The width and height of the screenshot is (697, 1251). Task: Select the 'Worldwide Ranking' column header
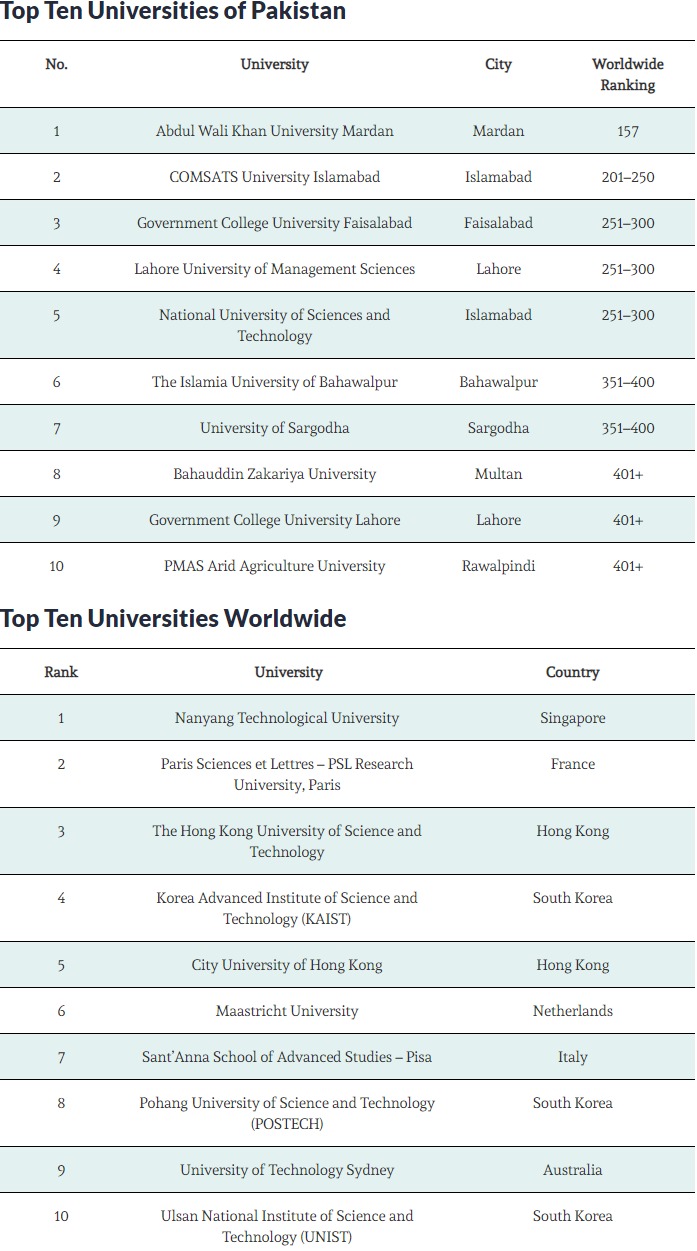pos(628,75)
